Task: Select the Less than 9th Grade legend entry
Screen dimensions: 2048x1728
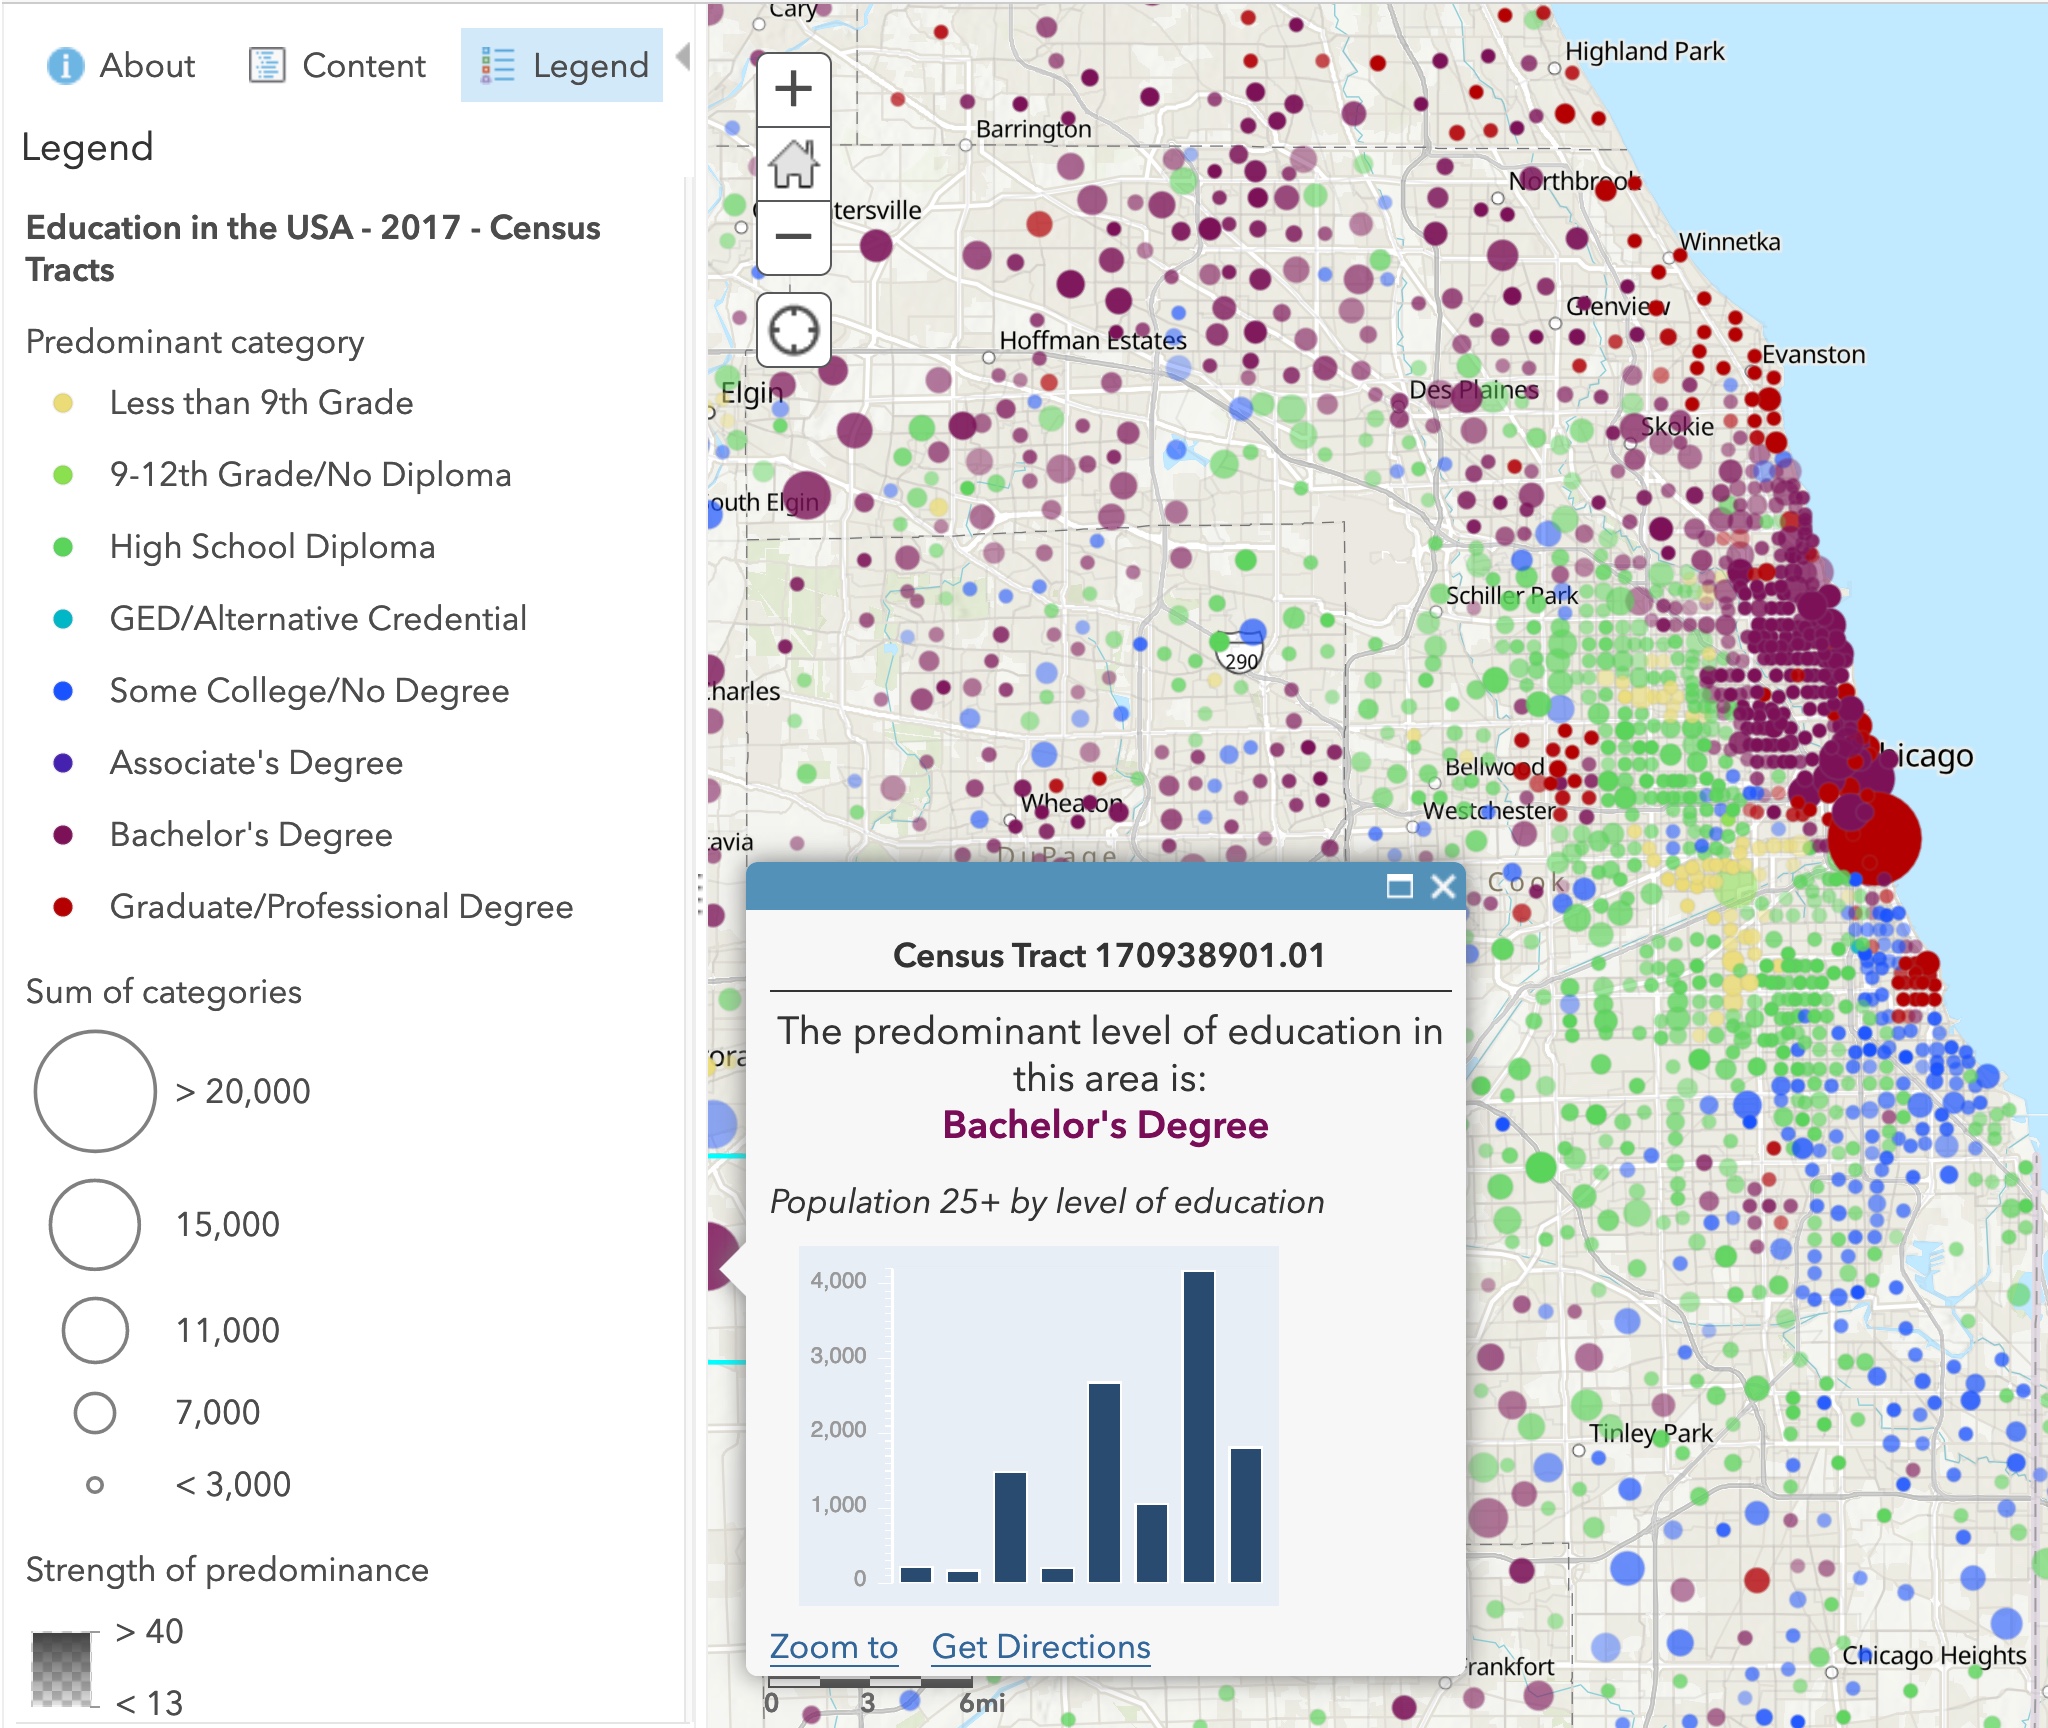Action: click(x=262, y=403)
